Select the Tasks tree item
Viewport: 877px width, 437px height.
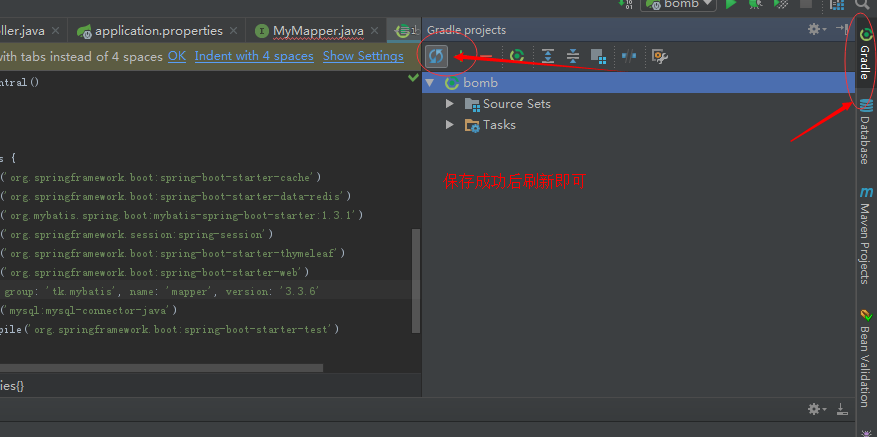[490, 125]
